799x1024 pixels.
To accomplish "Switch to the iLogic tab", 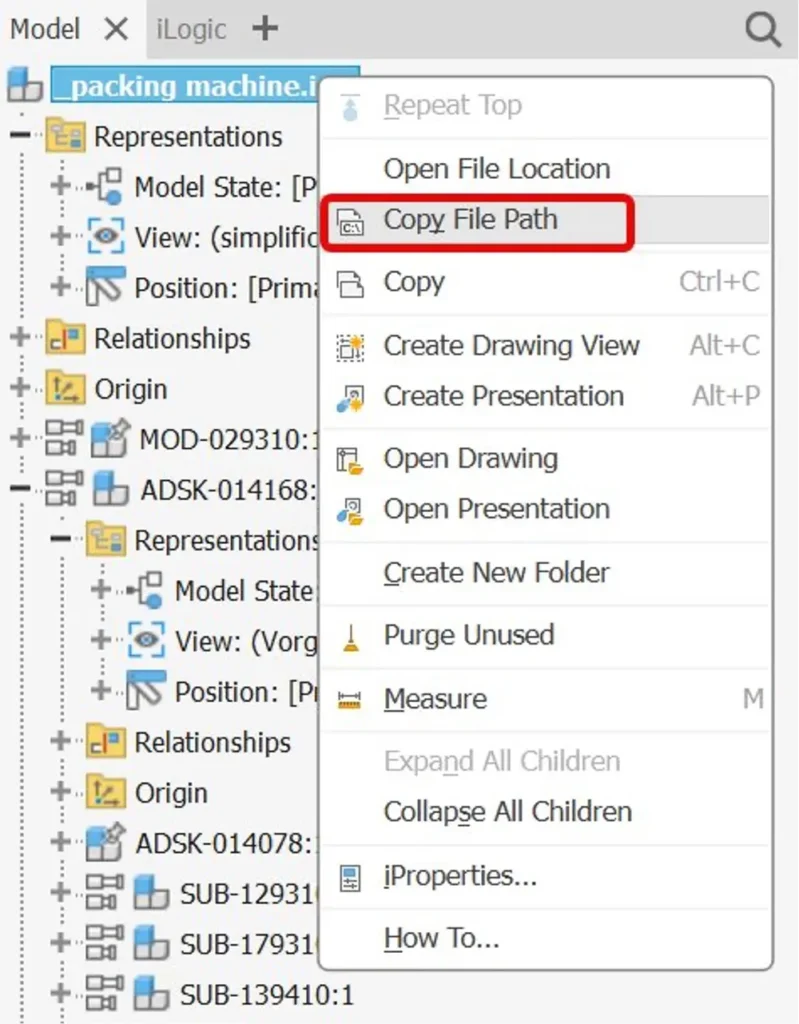I will click(191, 29).
